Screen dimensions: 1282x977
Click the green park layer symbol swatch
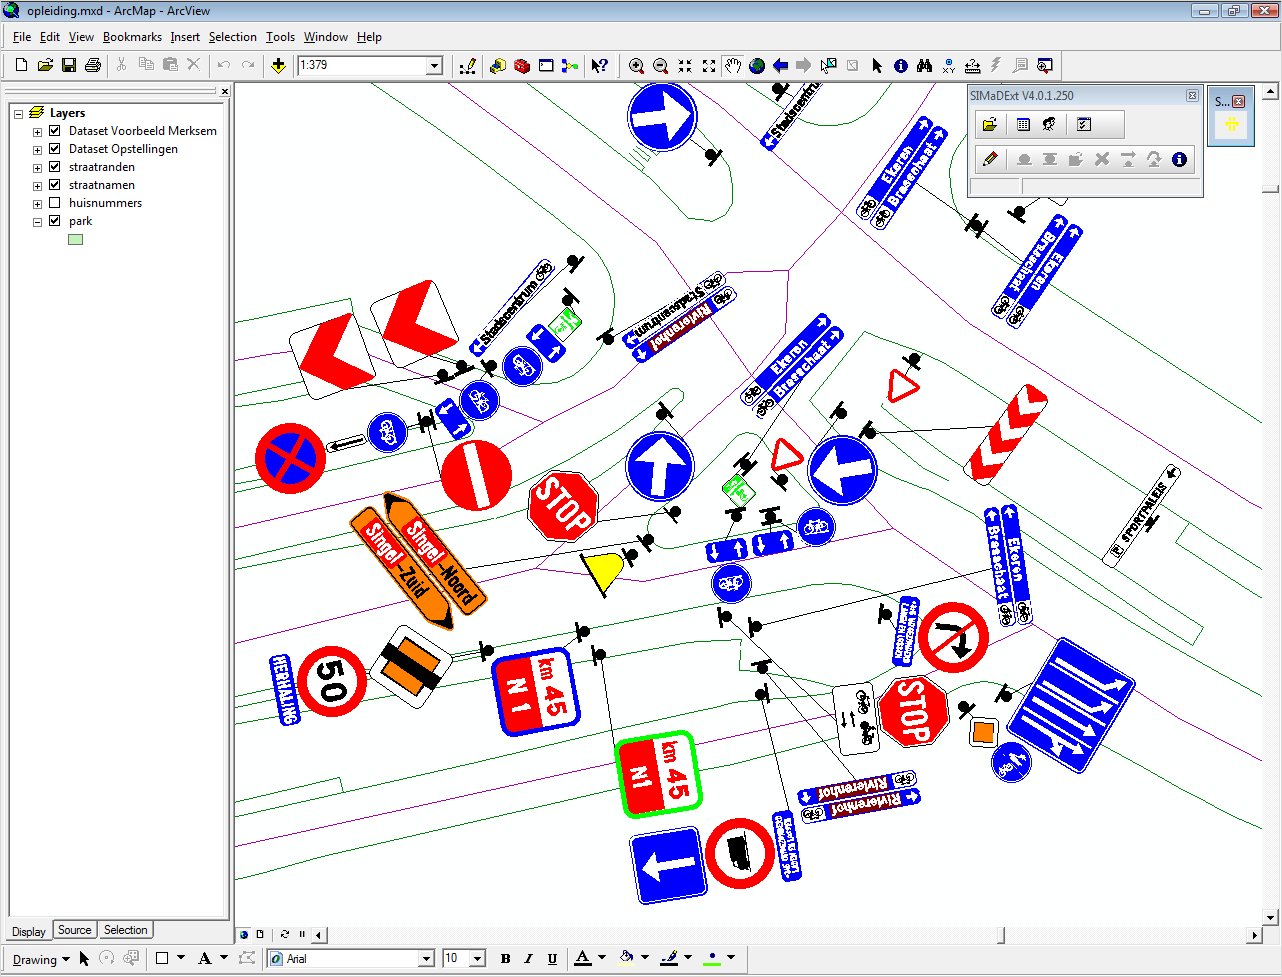point(75,239)
